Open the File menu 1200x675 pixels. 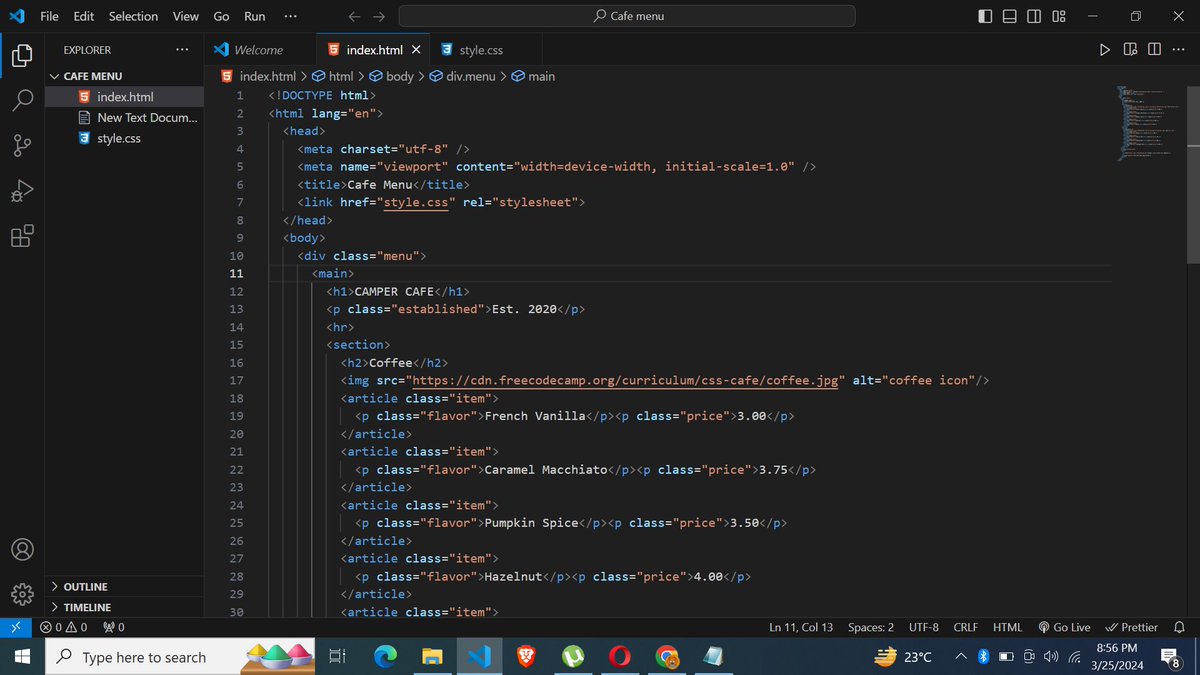tap(49, 16)
